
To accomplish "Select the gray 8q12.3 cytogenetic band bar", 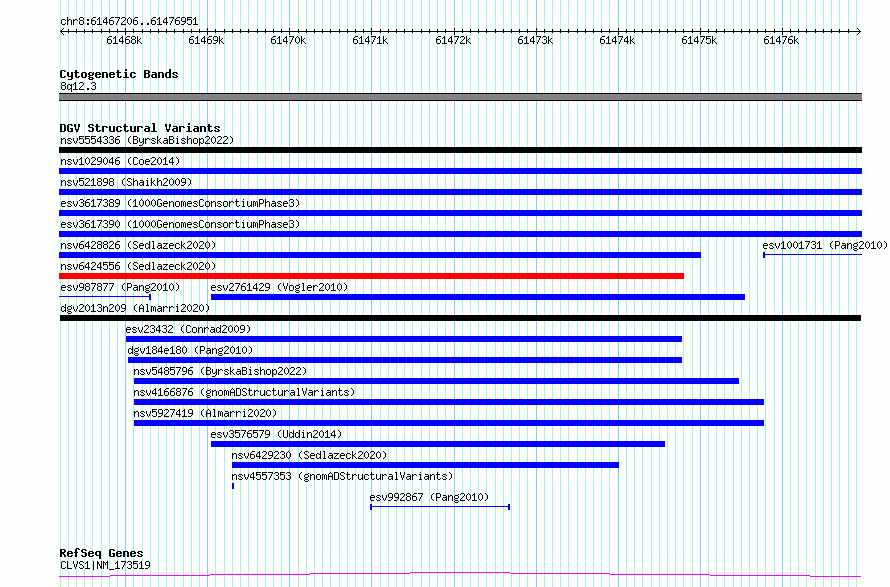I will coord(460,97).
